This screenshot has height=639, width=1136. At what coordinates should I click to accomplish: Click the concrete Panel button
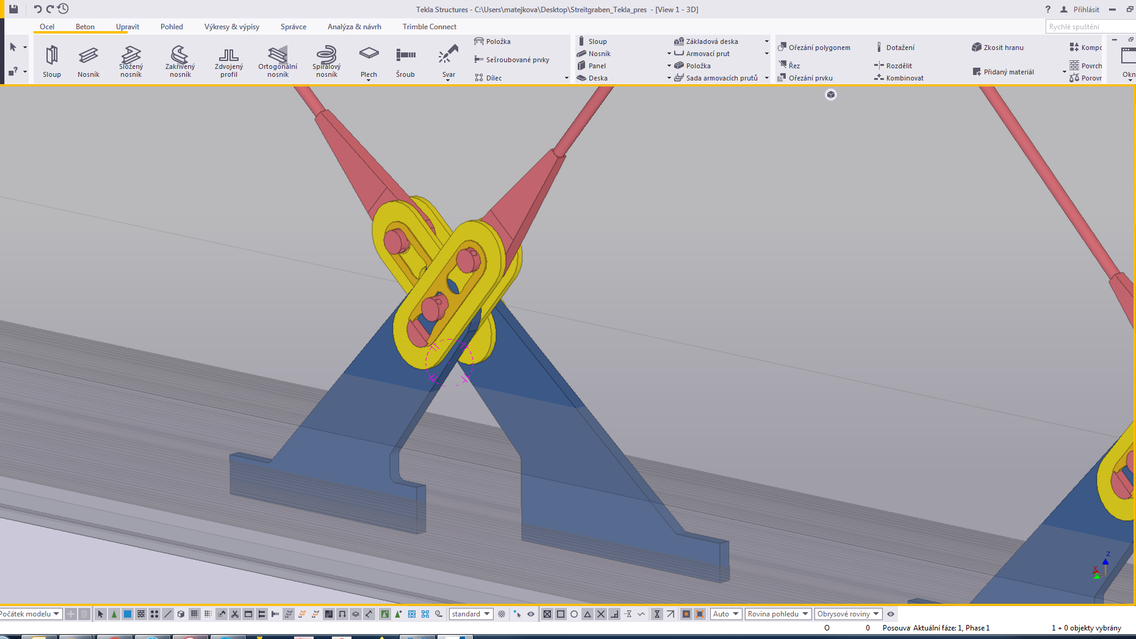pos(591,65)
